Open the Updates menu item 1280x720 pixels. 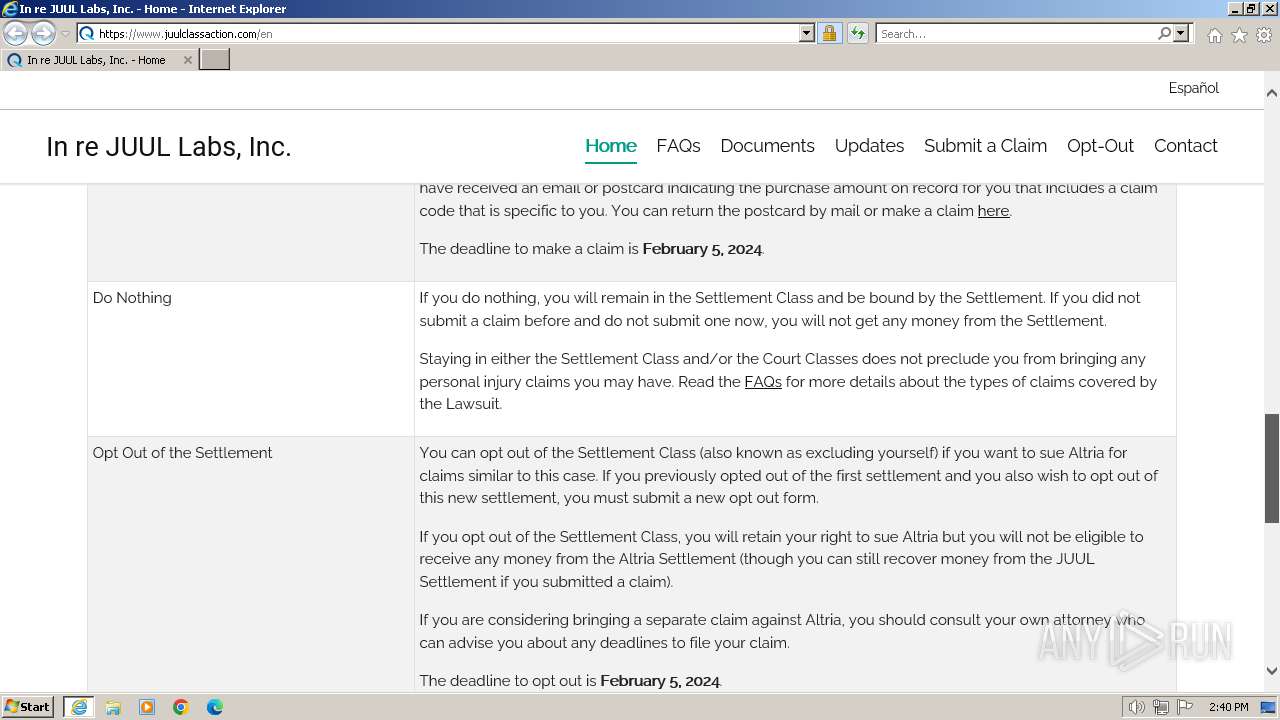(x=869, y=146)
